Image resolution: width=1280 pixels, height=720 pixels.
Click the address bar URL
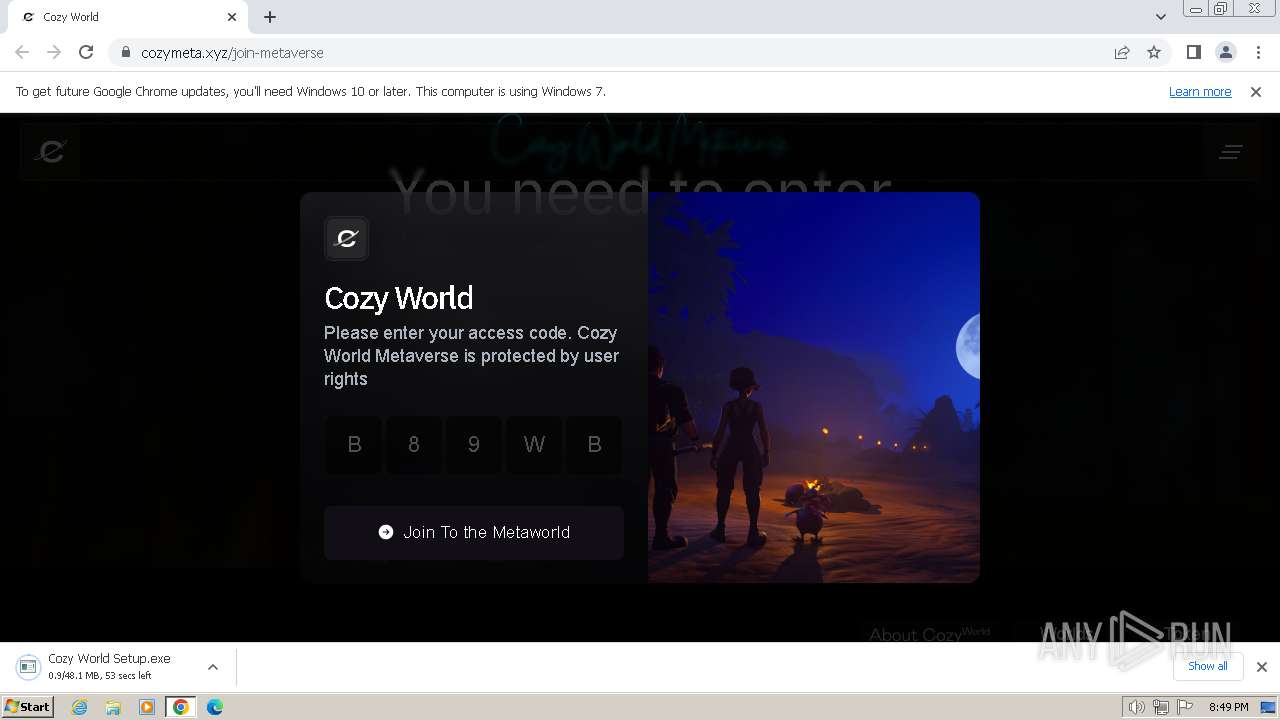click(232, 53)
